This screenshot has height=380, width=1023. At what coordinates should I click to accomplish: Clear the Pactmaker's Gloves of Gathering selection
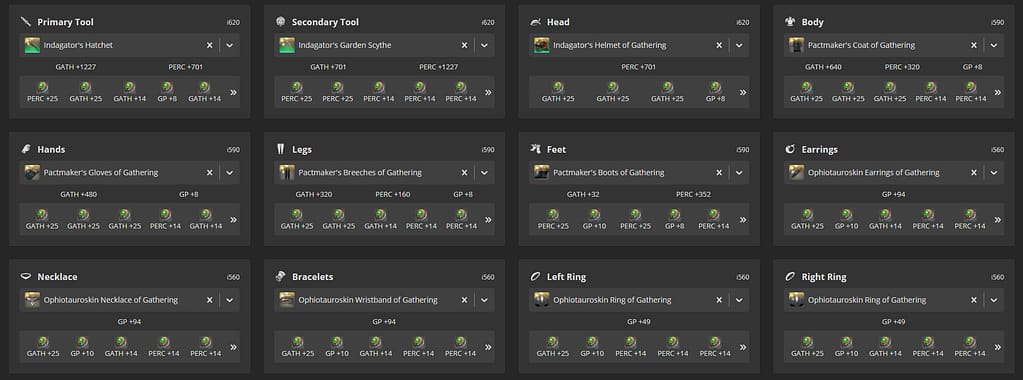pyautogui.click(x=209, y=172)
